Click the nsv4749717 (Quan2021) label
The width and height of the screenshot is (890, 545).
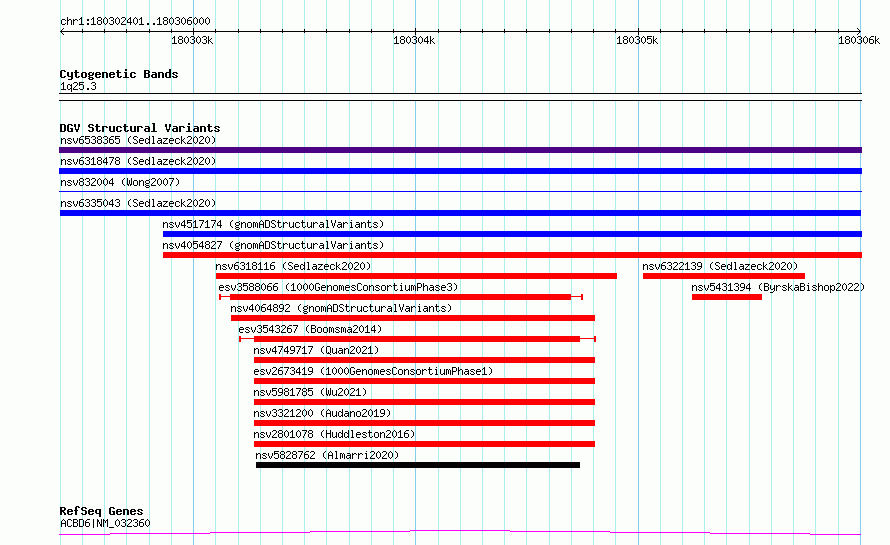(316, 350)
